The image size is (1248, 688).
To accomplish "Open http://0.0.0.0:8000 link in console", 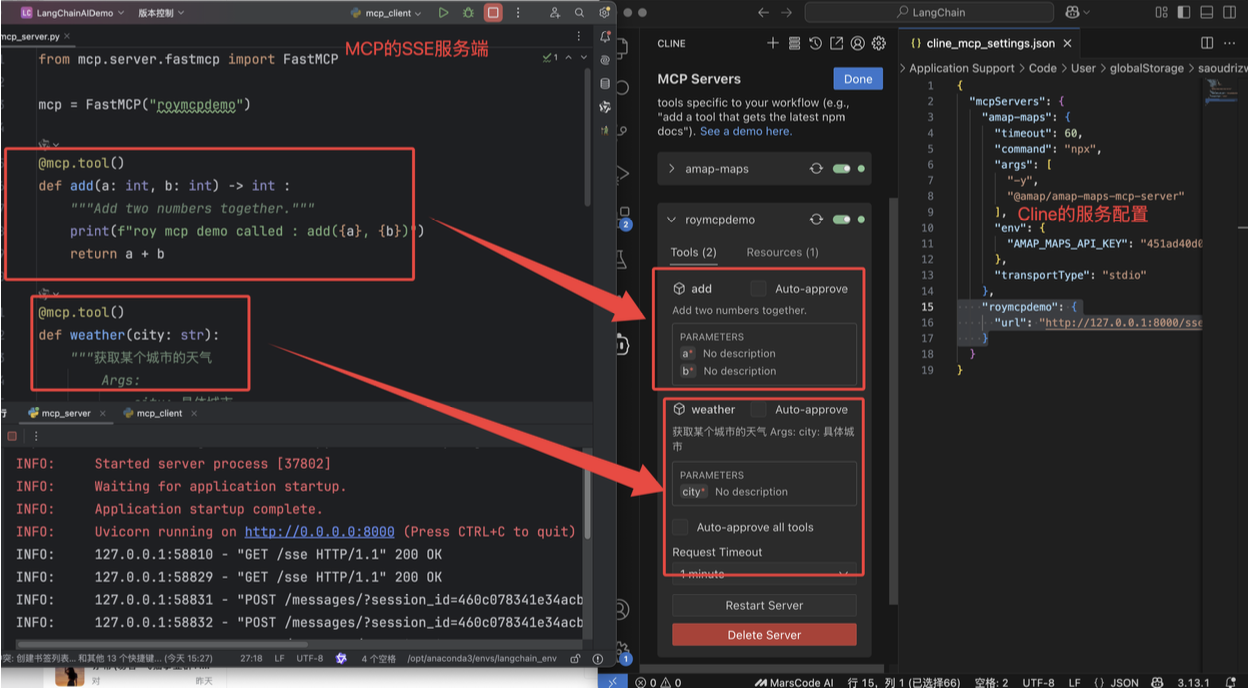I will coord(319,531).
